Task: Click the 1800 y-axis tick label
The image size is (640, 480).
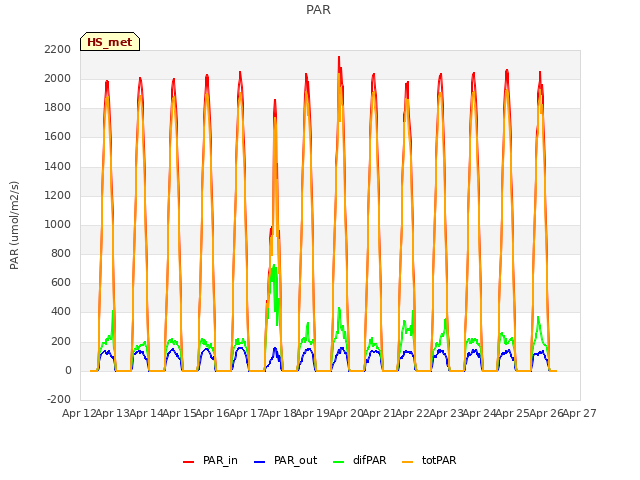Action: 58,108
